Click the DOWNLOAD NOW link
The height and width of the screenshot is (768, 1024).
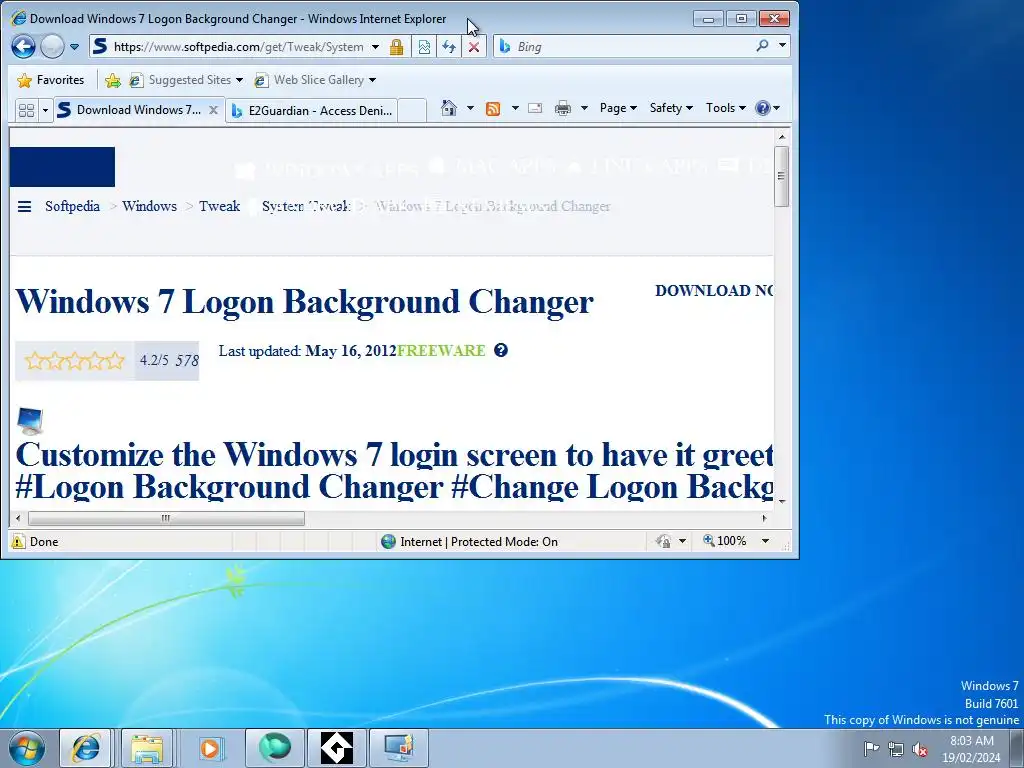coord(714,291)
